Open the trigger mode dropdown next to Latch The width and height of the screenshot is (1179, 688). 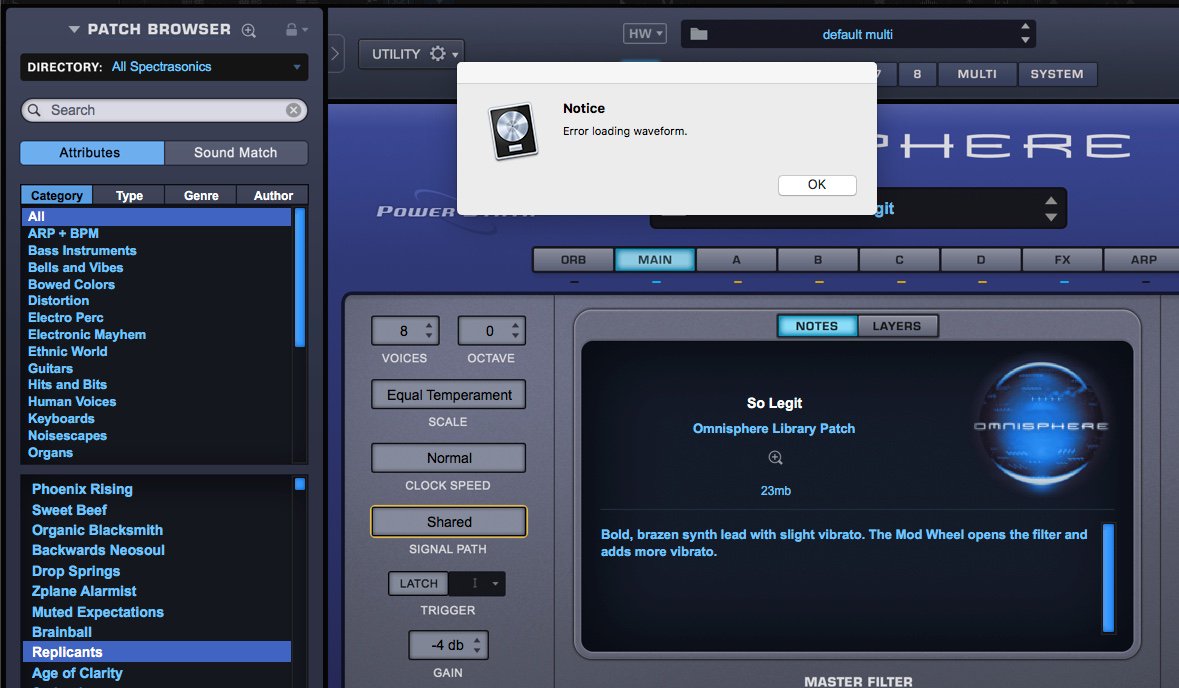pos(477,583)
